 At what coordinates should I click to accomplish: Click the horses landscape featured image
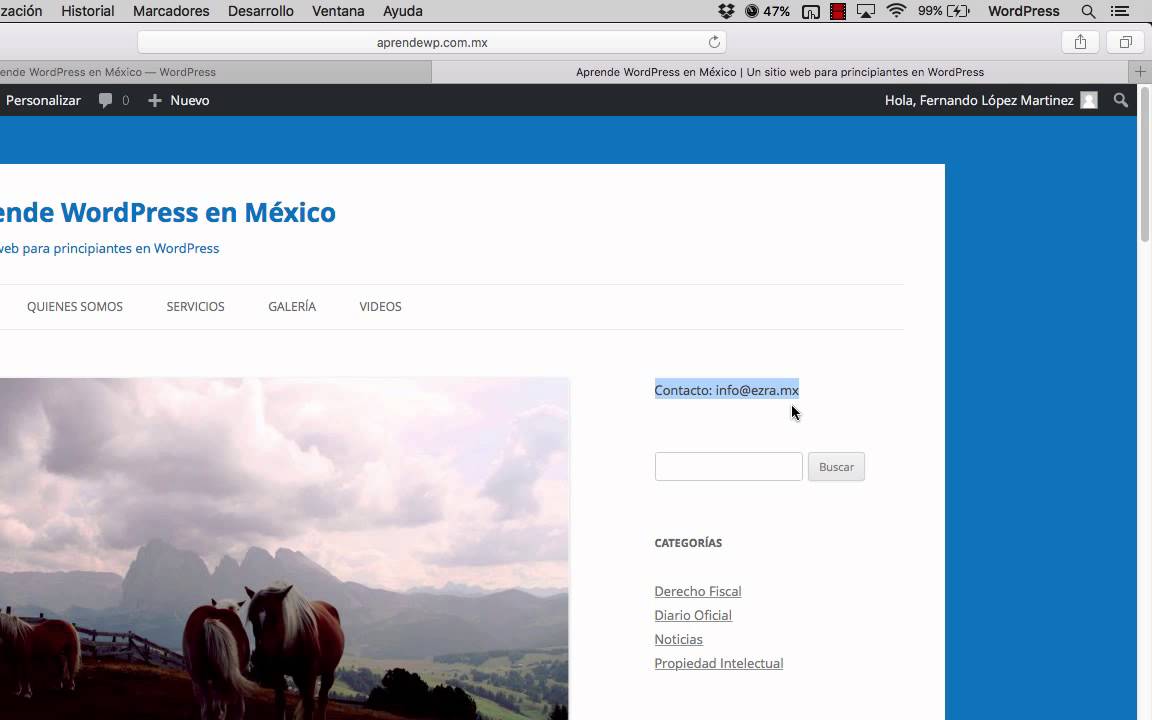point(284,549)
